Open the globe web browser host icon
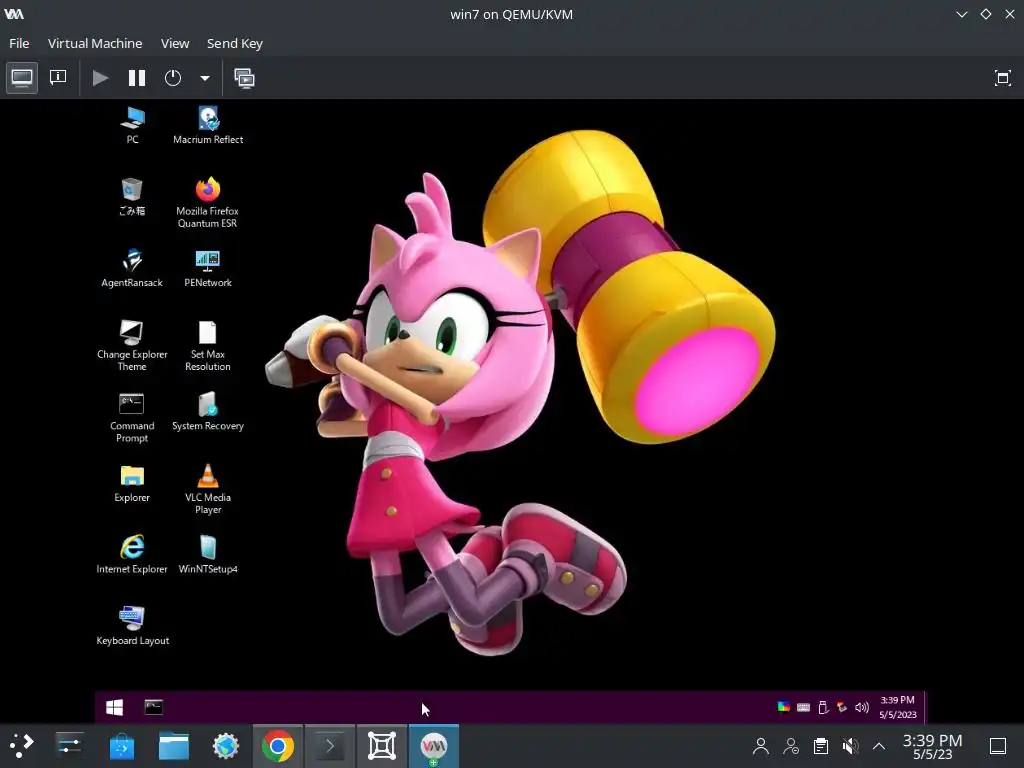This screenshot has width=1024, height=768. click(x=226, y=745)
